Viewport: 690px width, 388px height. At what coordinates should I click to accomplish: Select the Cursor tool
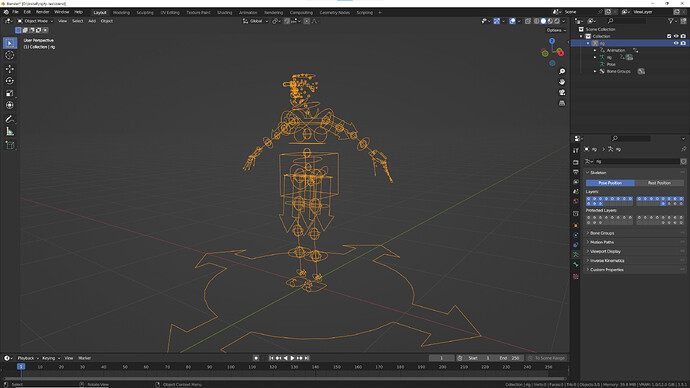(10, 55)
